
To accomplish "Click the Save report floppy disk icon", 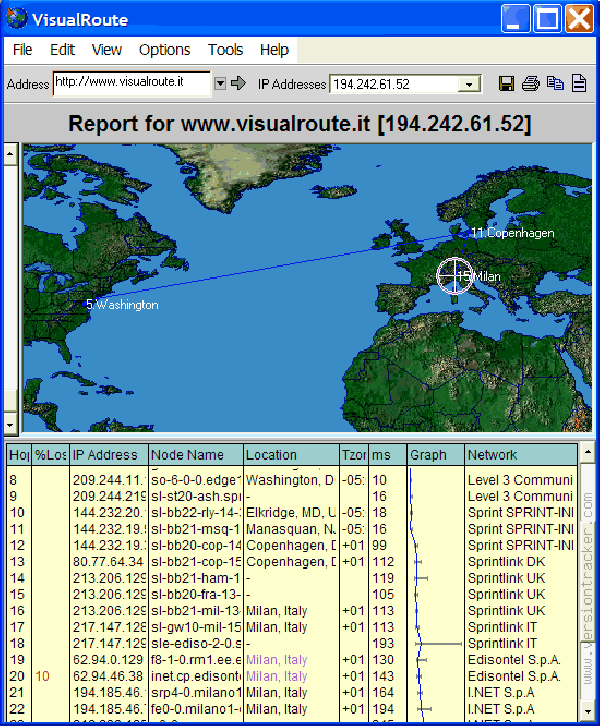I will [507, 83].
